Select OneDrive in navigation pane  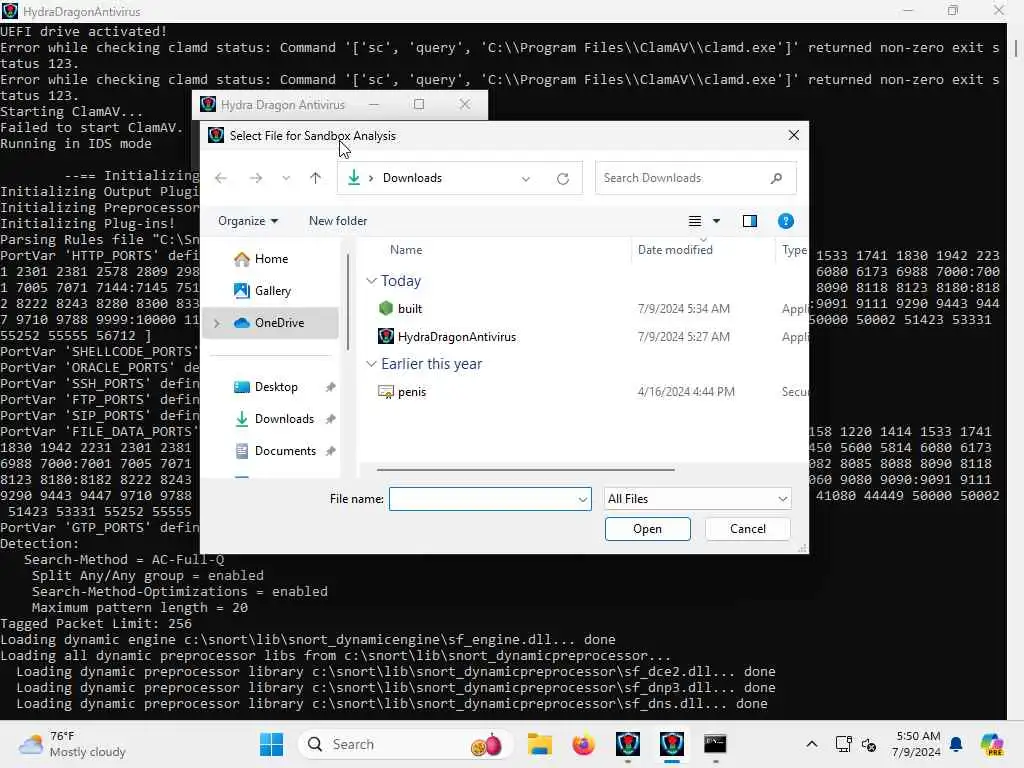(x=271, y=323)
